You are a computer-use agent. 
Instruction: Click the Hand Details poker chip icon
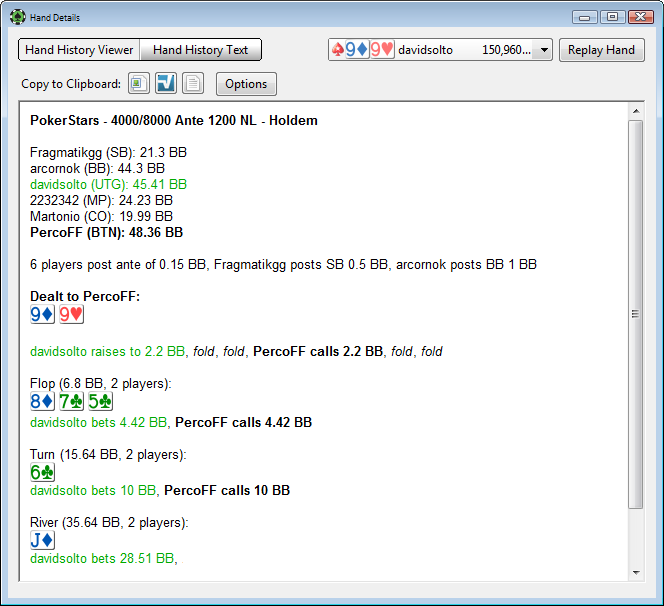point(18,17)
